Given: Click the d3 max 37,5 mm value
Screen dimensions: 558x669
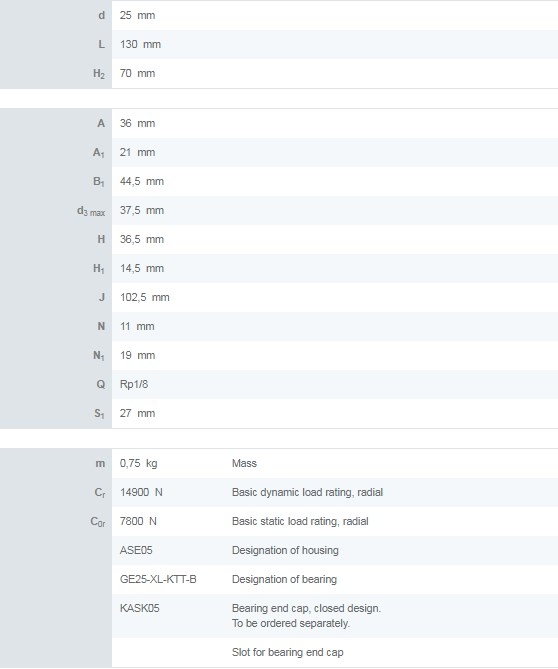Looking at the screenshot, I should (142, 210).
